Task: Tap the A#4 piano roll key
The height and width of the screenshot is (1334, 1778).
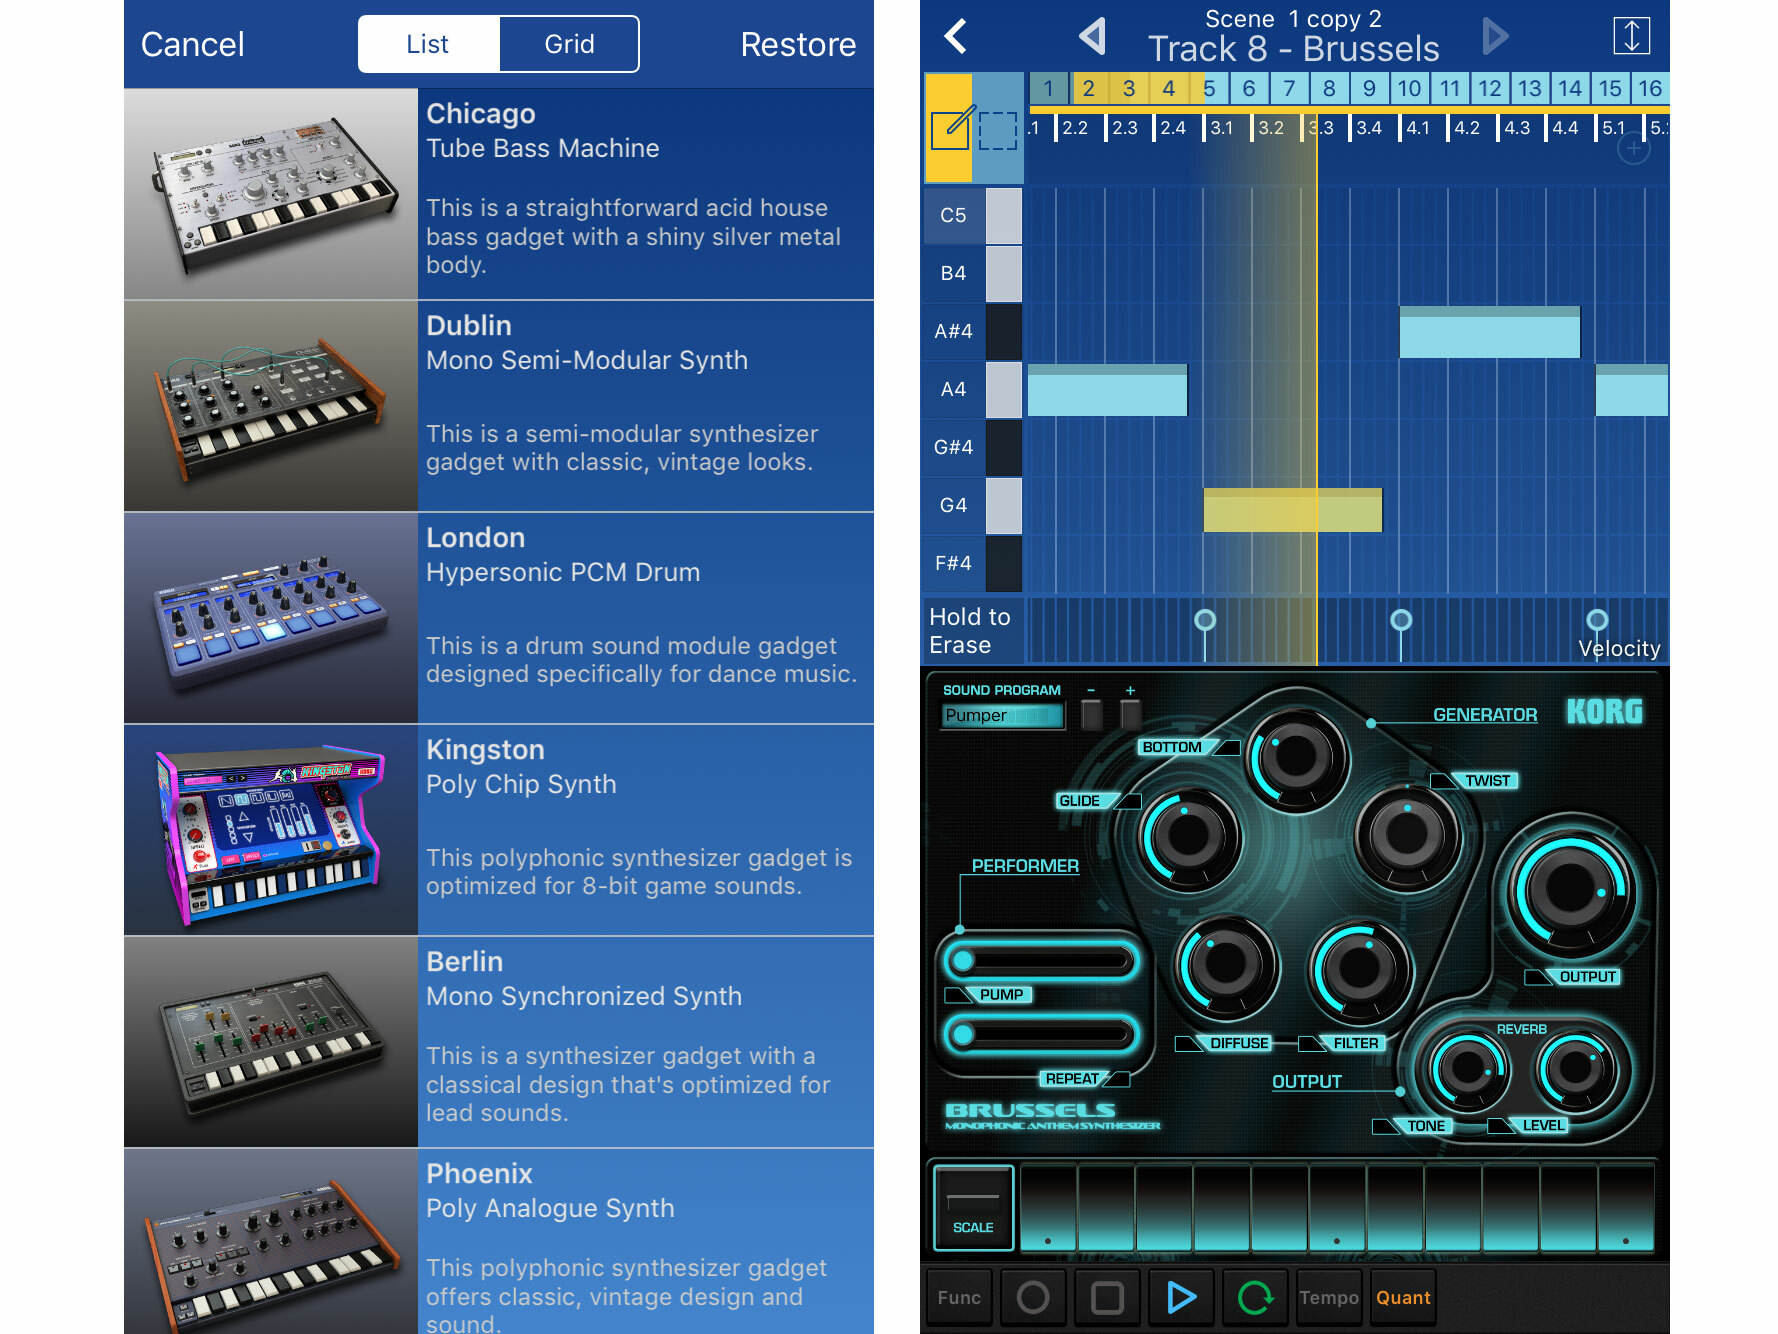Action: point(972,331)
